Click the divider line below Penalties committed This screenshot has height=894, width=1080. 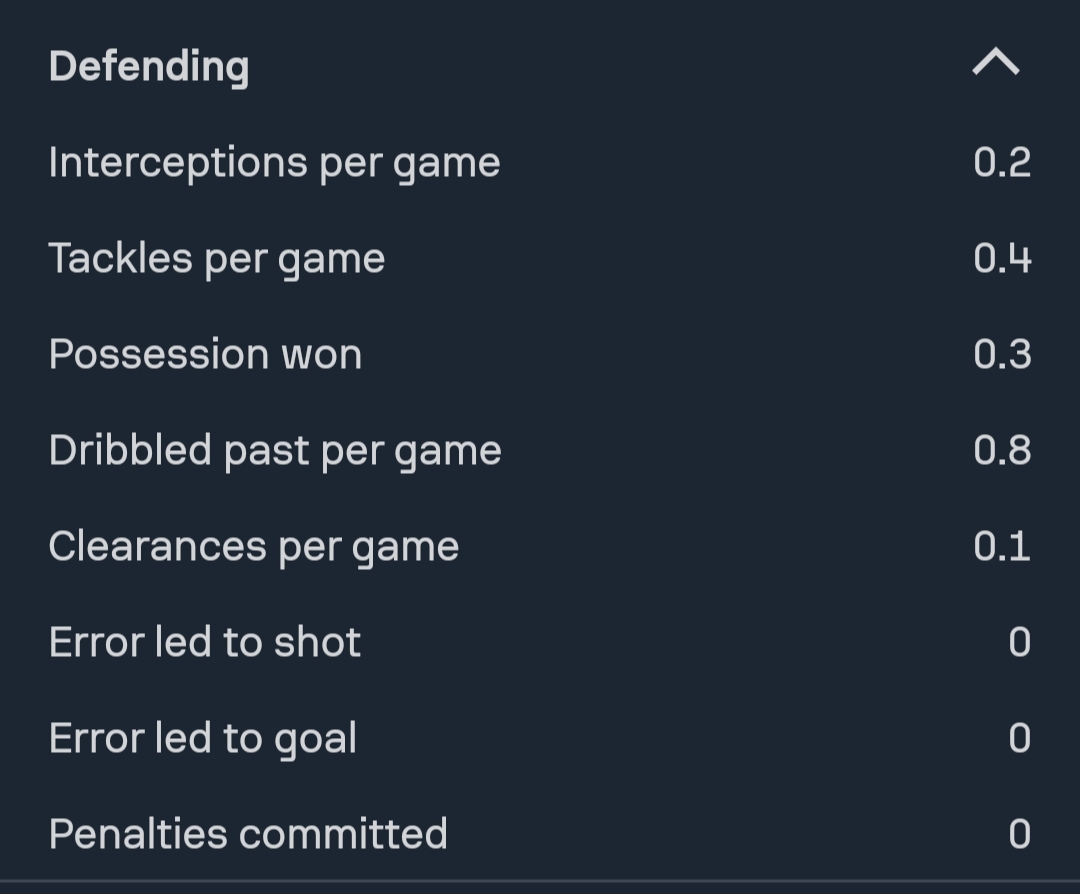[540, 881]
